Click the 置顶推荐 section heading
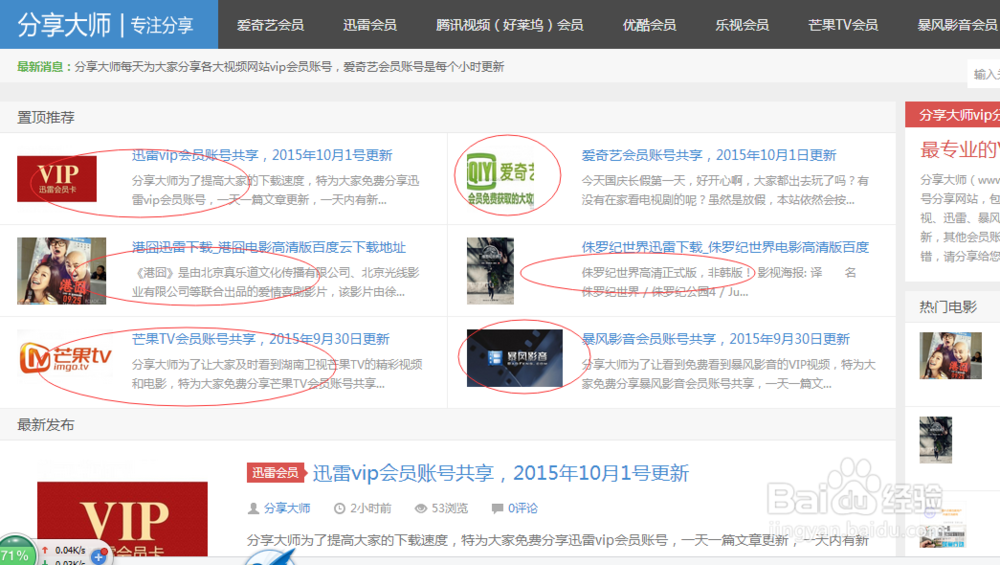 [x=46, y=117]
